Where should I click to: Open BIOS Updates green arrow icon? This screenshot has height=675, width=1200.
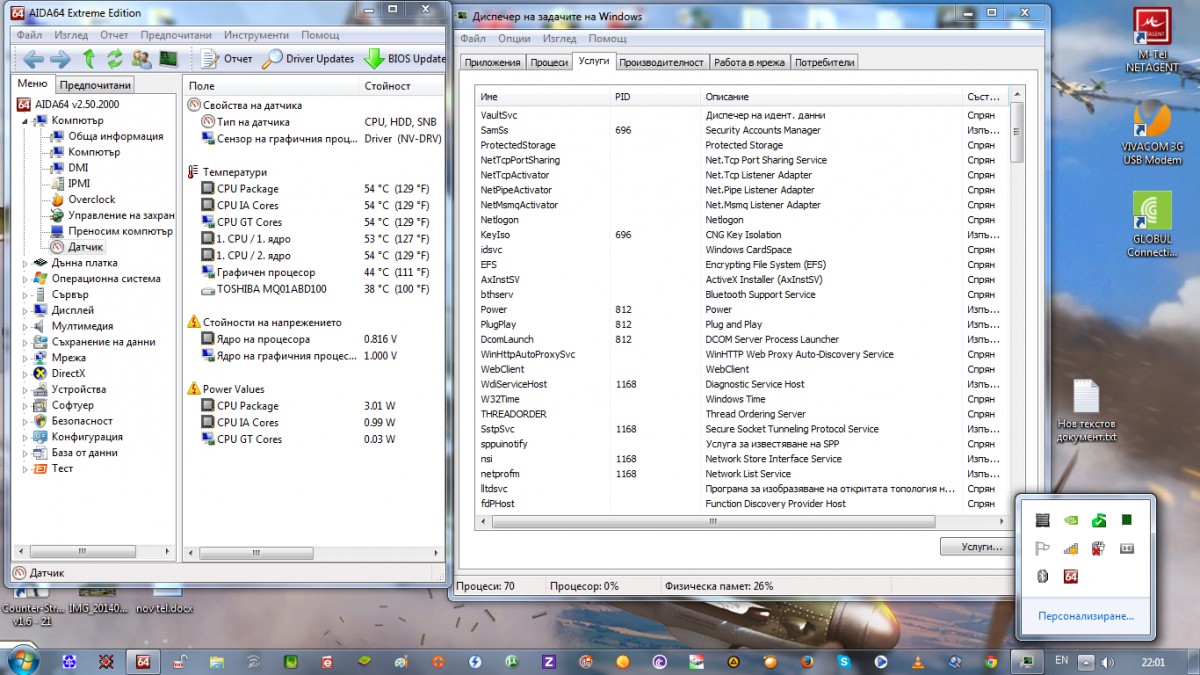373,58
